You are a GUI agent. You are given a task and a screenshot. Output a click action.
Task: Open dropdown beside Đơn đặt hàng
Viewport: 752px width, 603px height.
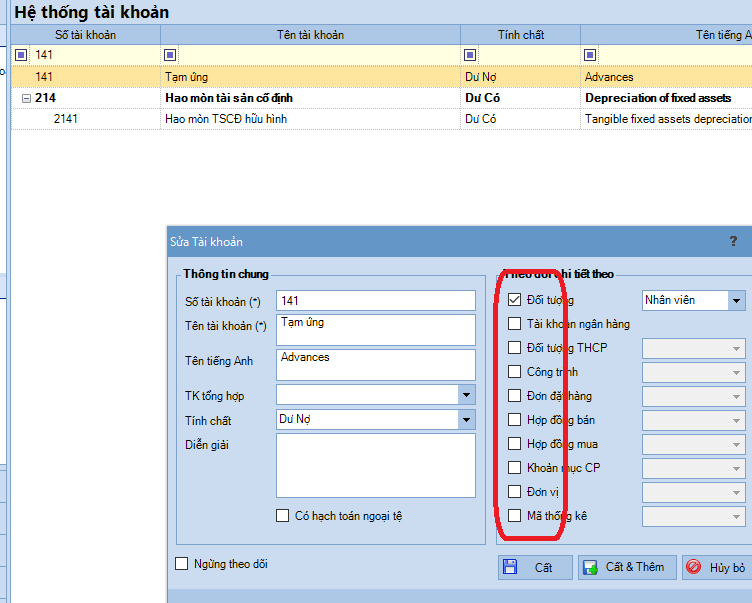tap(736, 397)
